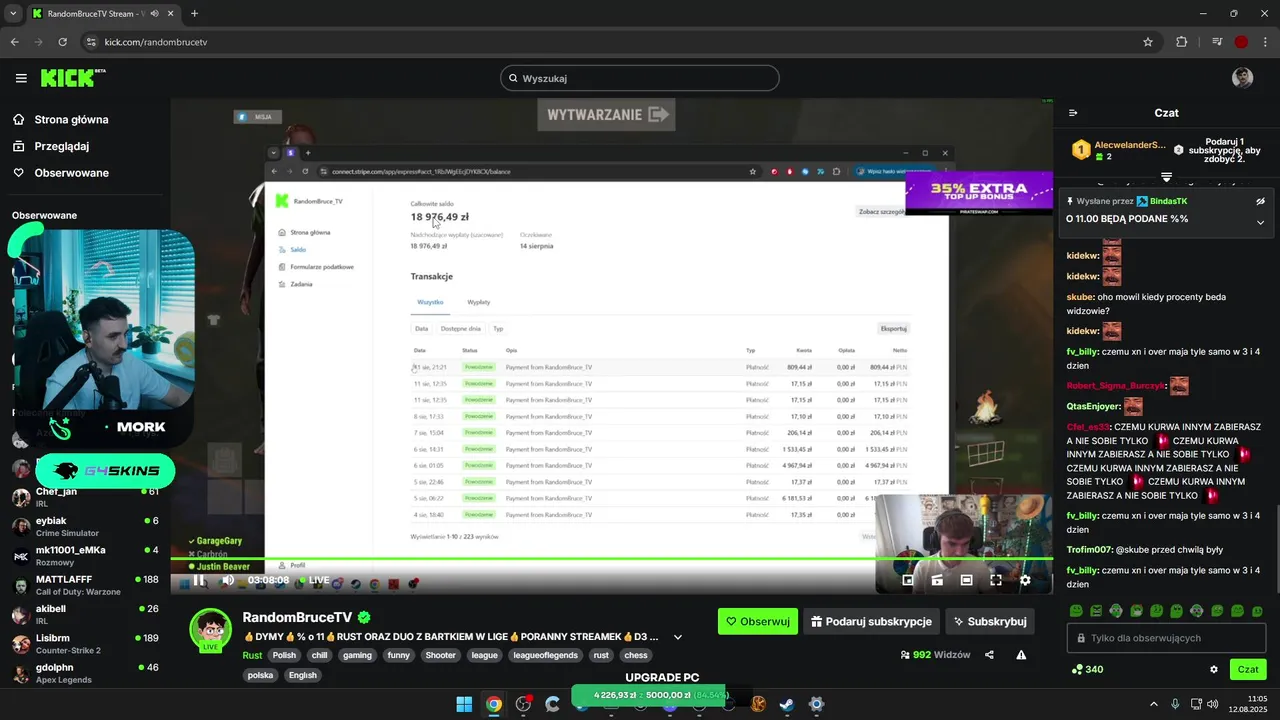Open the Kick hamburger sidebar menu
The height and width of the screenshot is (720, 1280).
[x=21, y=78]
